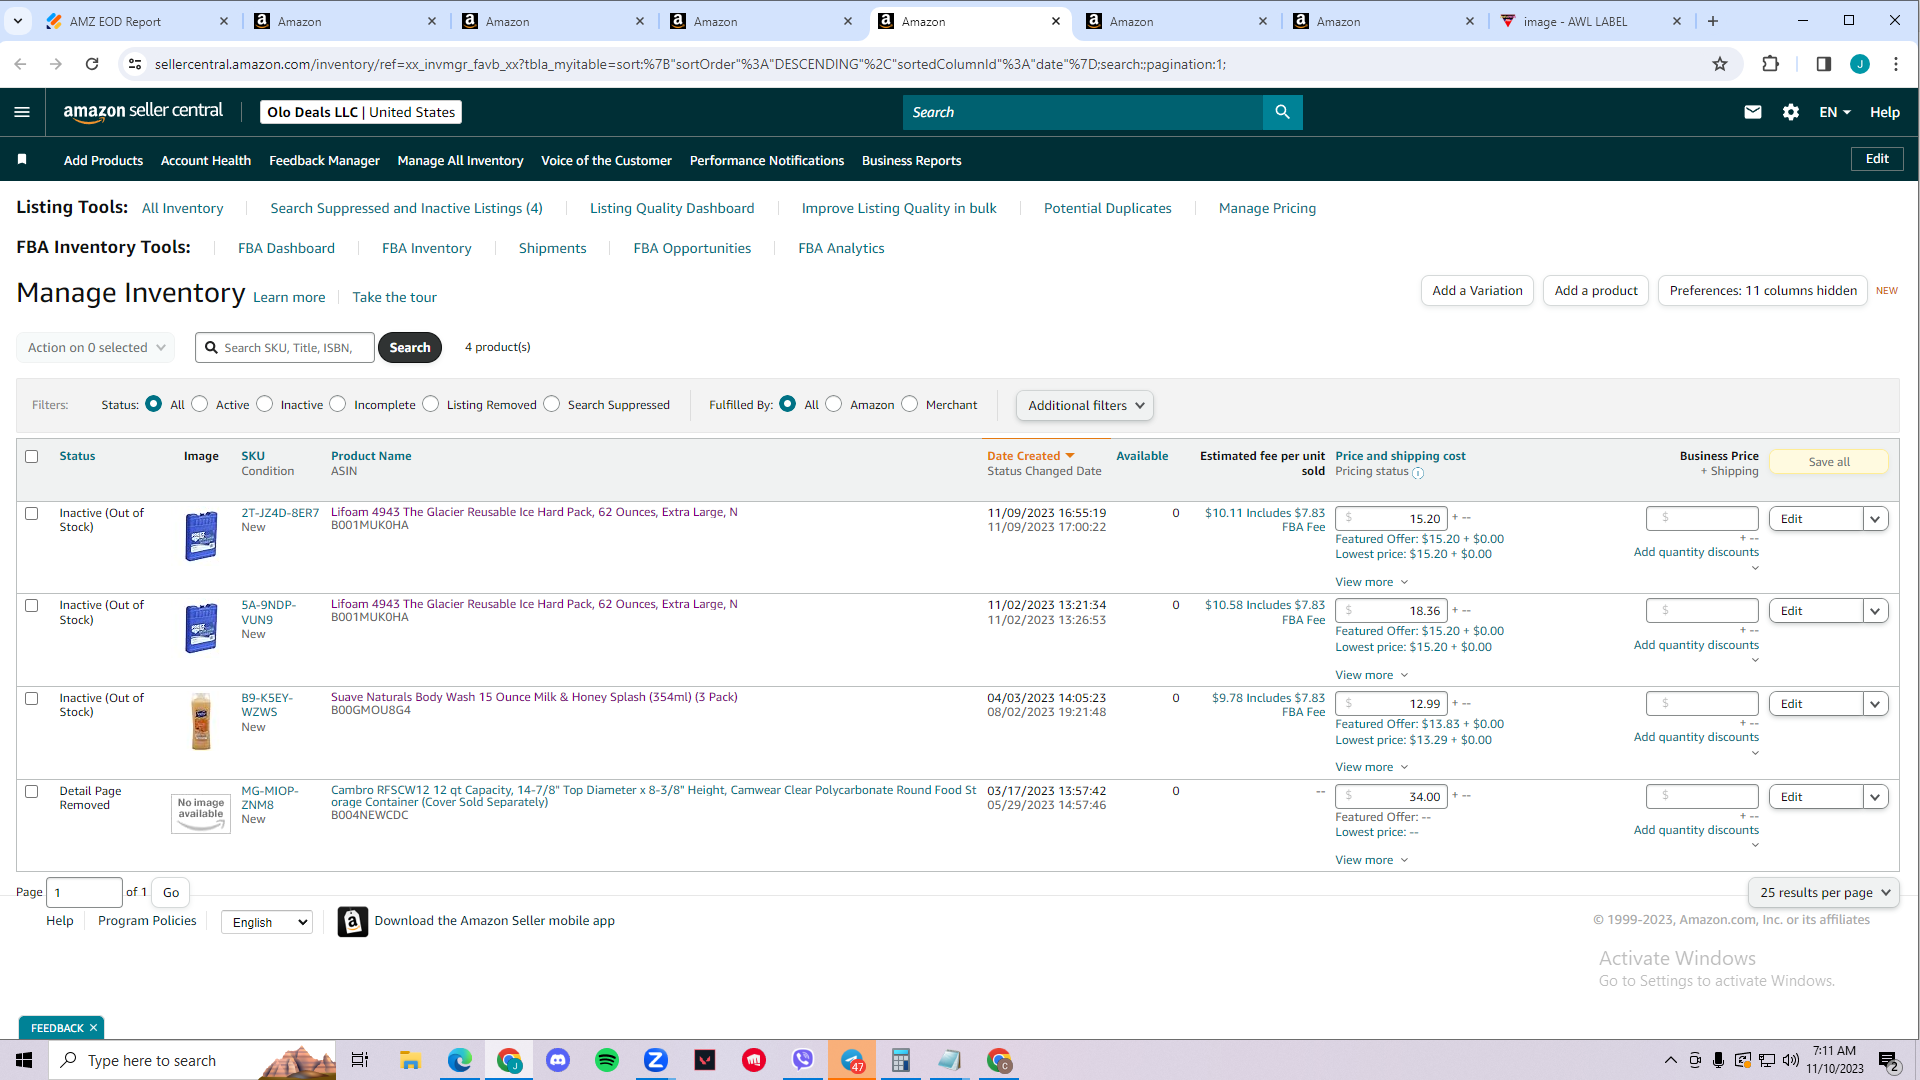Open Manage All Inventory nav item
Screen dimensions: 1920x1080
coord(460,160)
